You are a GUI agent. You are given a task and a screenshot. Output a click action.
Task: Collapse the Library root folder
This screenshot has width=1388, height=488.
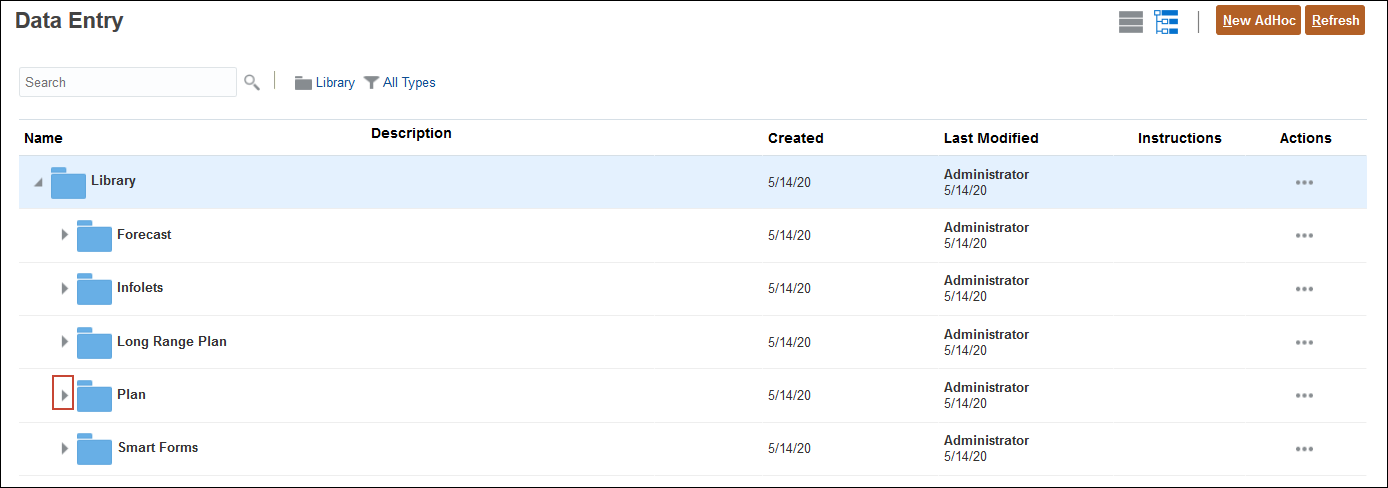(38, 182)
